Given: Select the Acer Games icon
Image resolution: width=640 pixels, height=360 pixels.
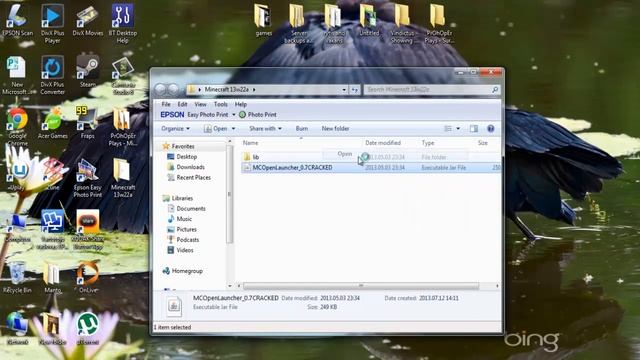Looking at the screenshot, I should pyautogui.click(x=53, y=123).
